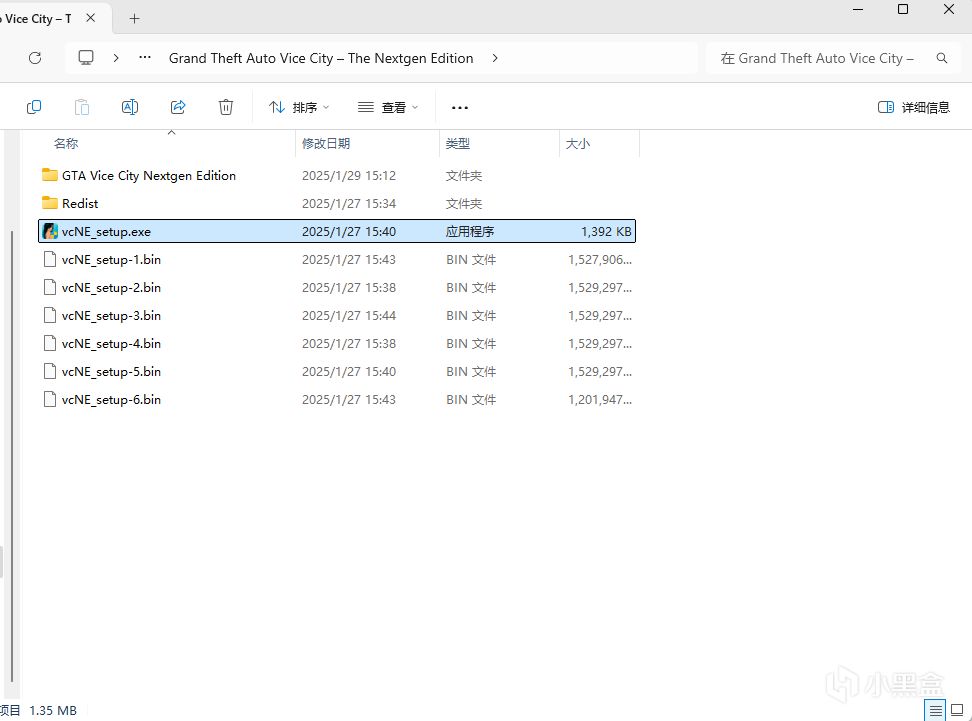Click the paste clipboard icon
Viewport: 972px width, 721px height.
point(82,107)
